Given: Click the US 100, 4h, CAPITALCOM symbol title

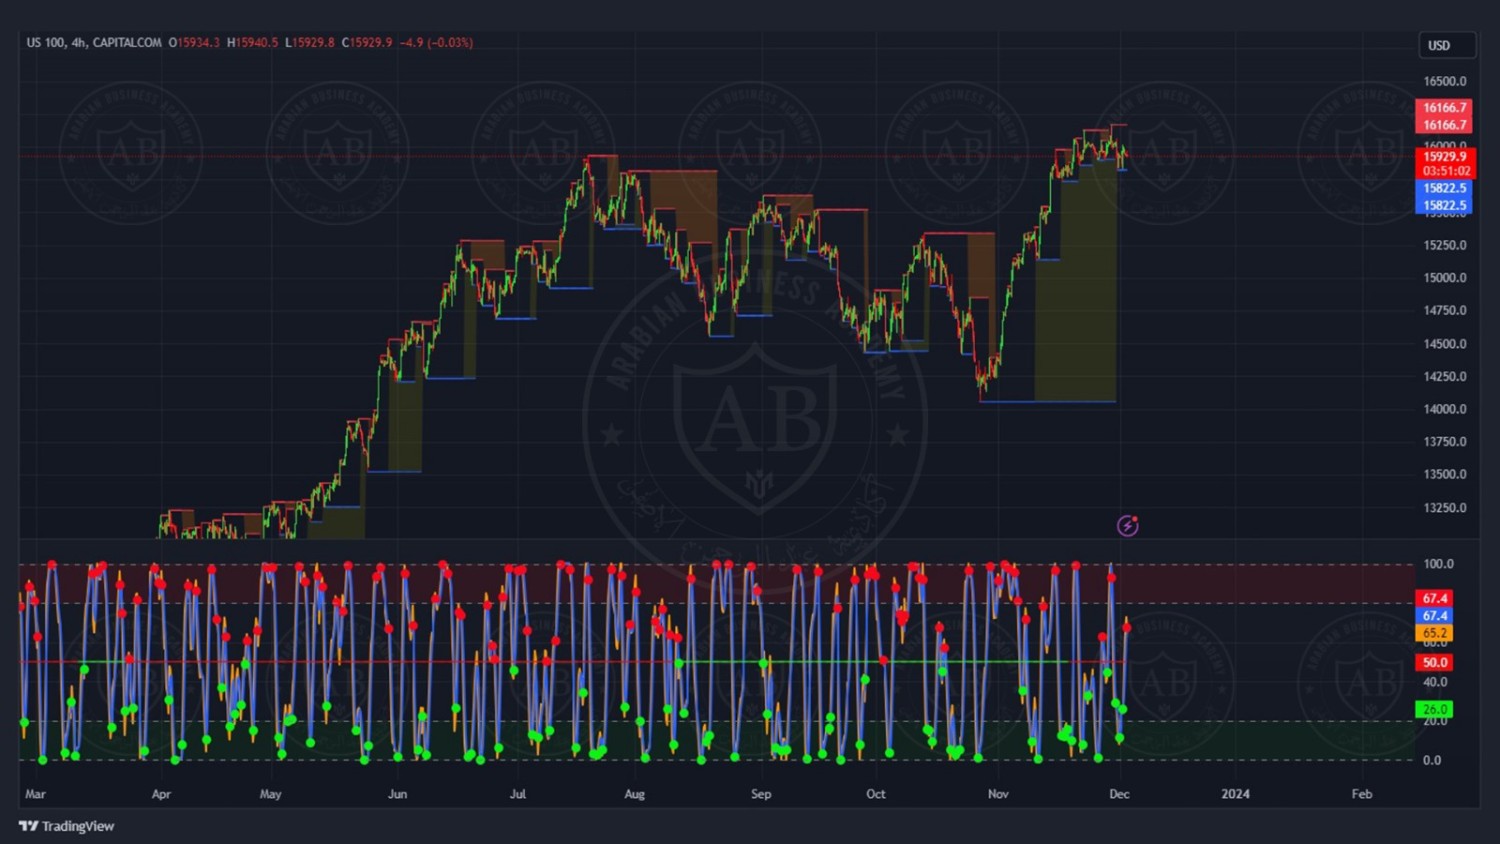Looking at the screenshot, I should tap(94, 43).
